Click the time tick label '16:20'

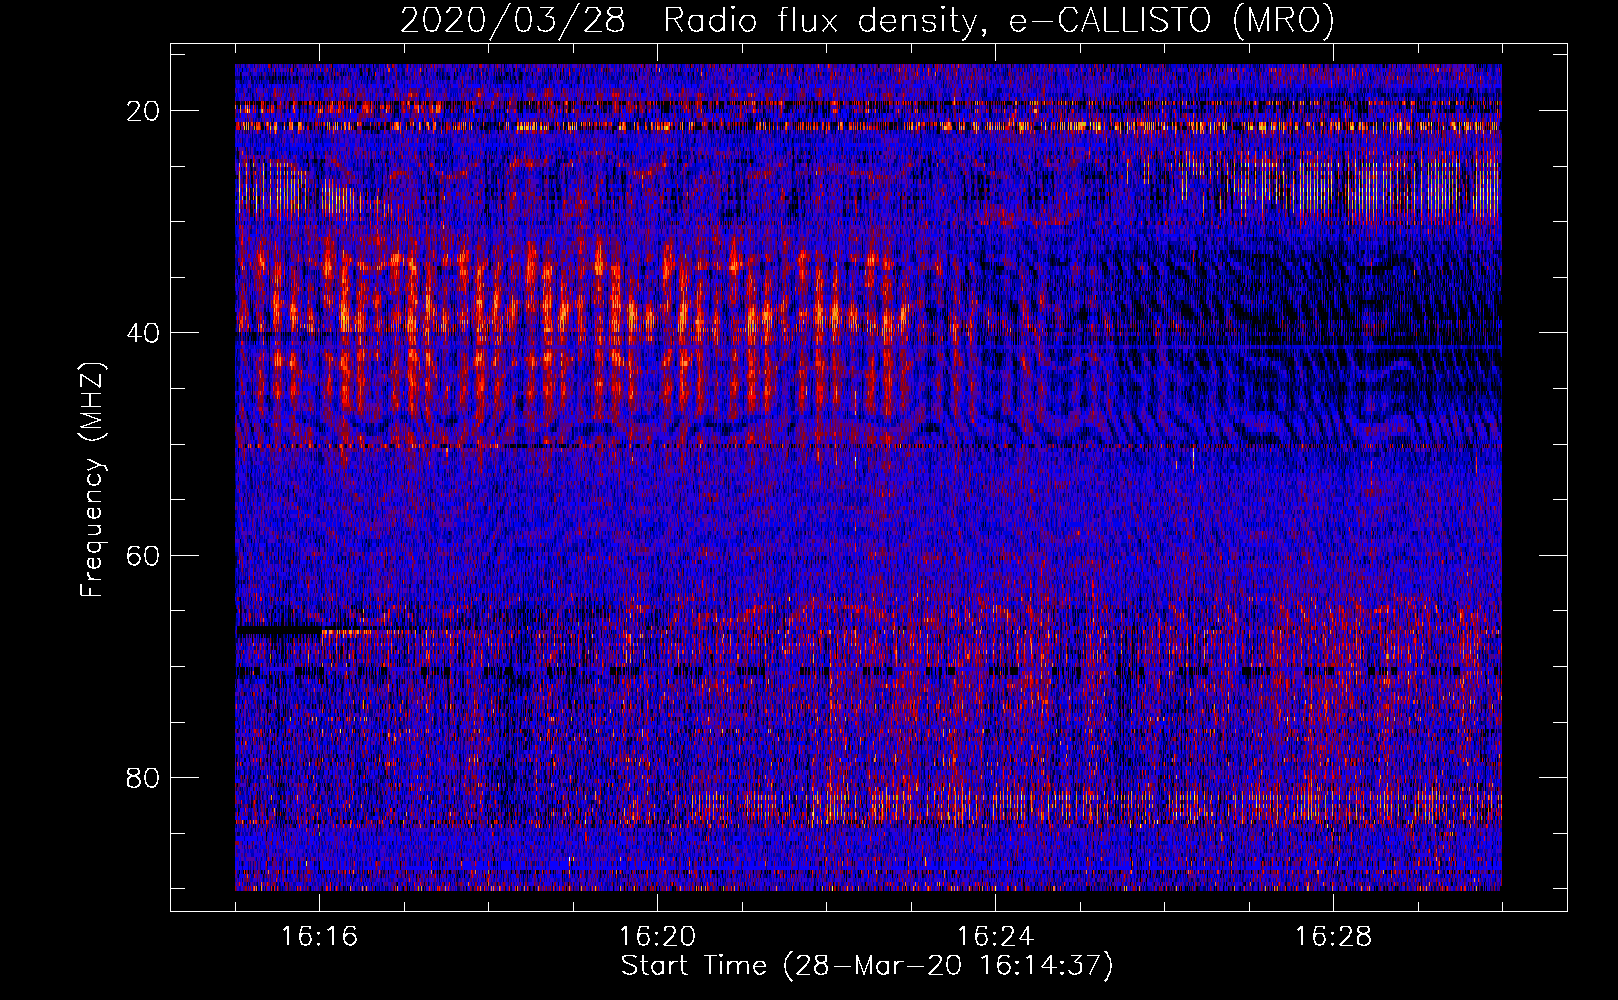coord(657,936)
